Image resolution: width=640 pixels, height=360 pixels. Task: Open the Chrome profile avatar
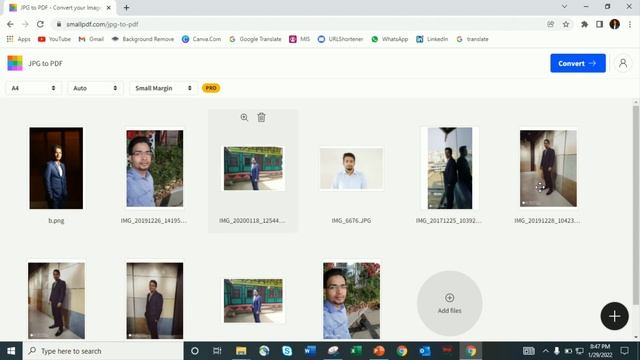click(x=614, y=24)
